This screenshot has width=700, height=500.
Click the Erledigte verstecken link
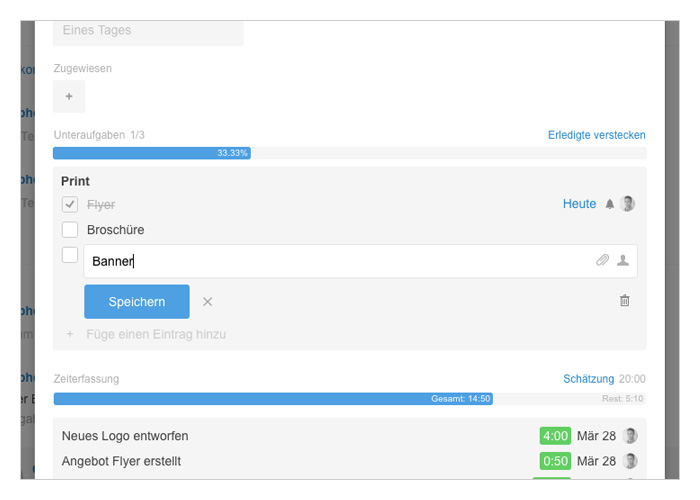click(596, 135)
